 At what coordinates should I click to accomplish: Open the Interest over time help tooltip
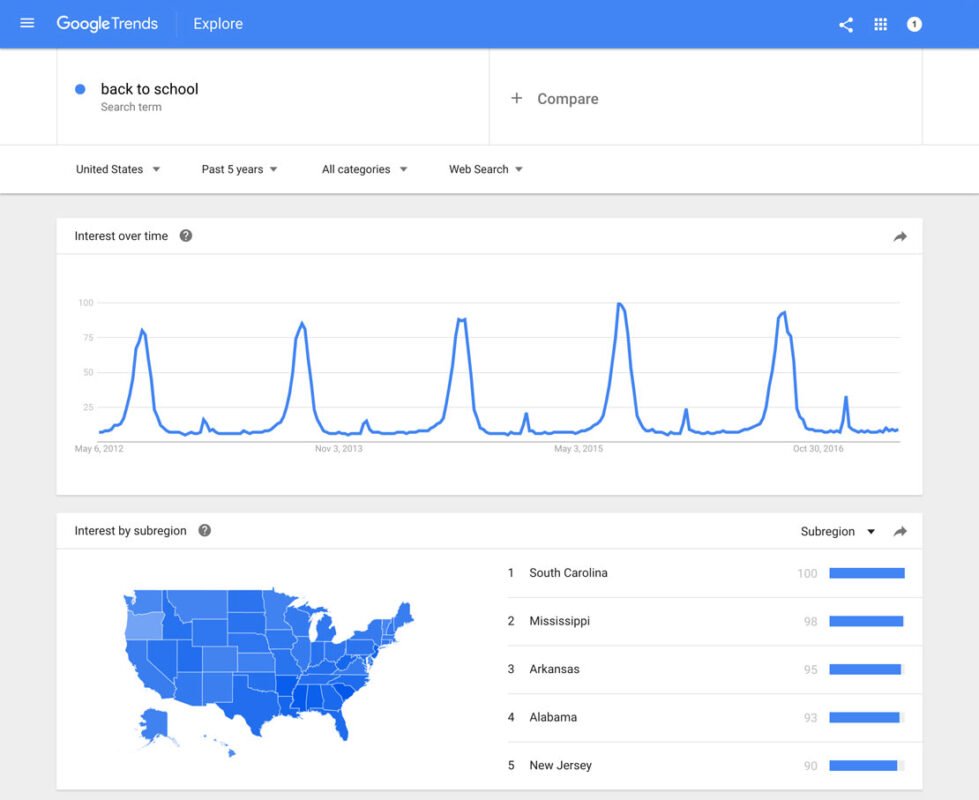click(x=186, y=235)
